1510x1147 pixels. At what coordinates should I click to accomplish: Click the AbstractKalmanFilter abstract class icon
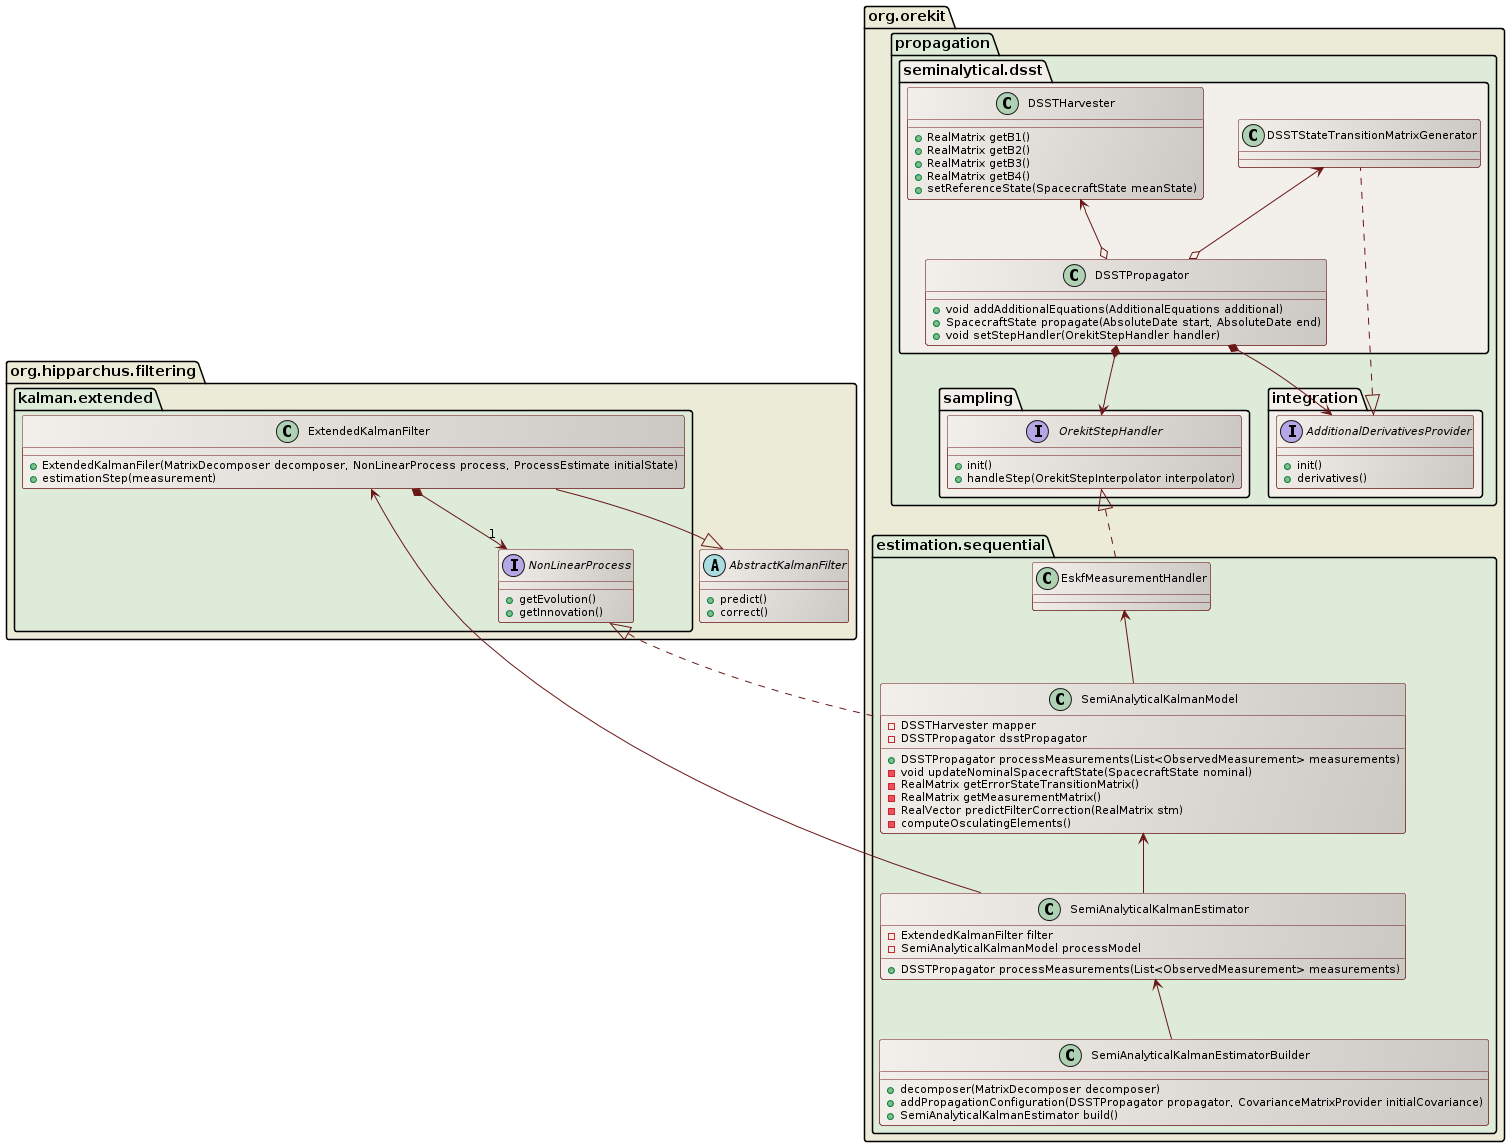[x=714, y=565]
